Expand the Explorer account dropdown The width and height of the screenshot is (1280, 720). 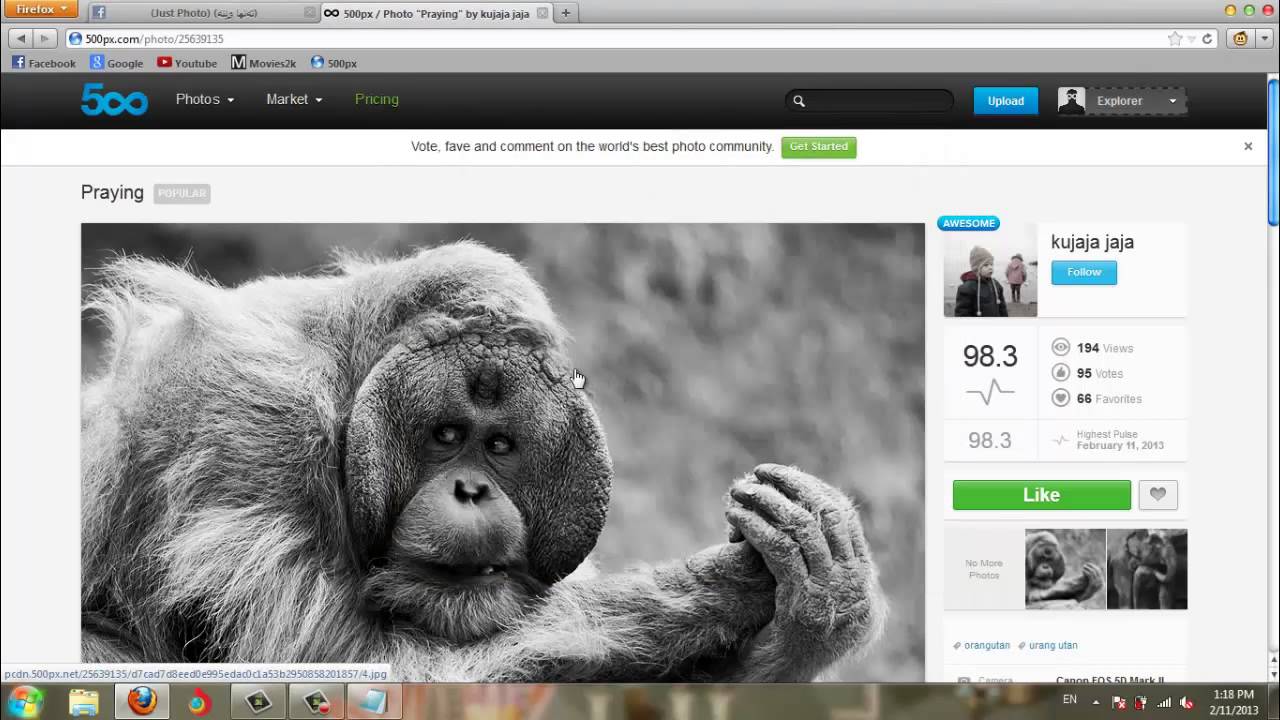(x=1173, y=101)
